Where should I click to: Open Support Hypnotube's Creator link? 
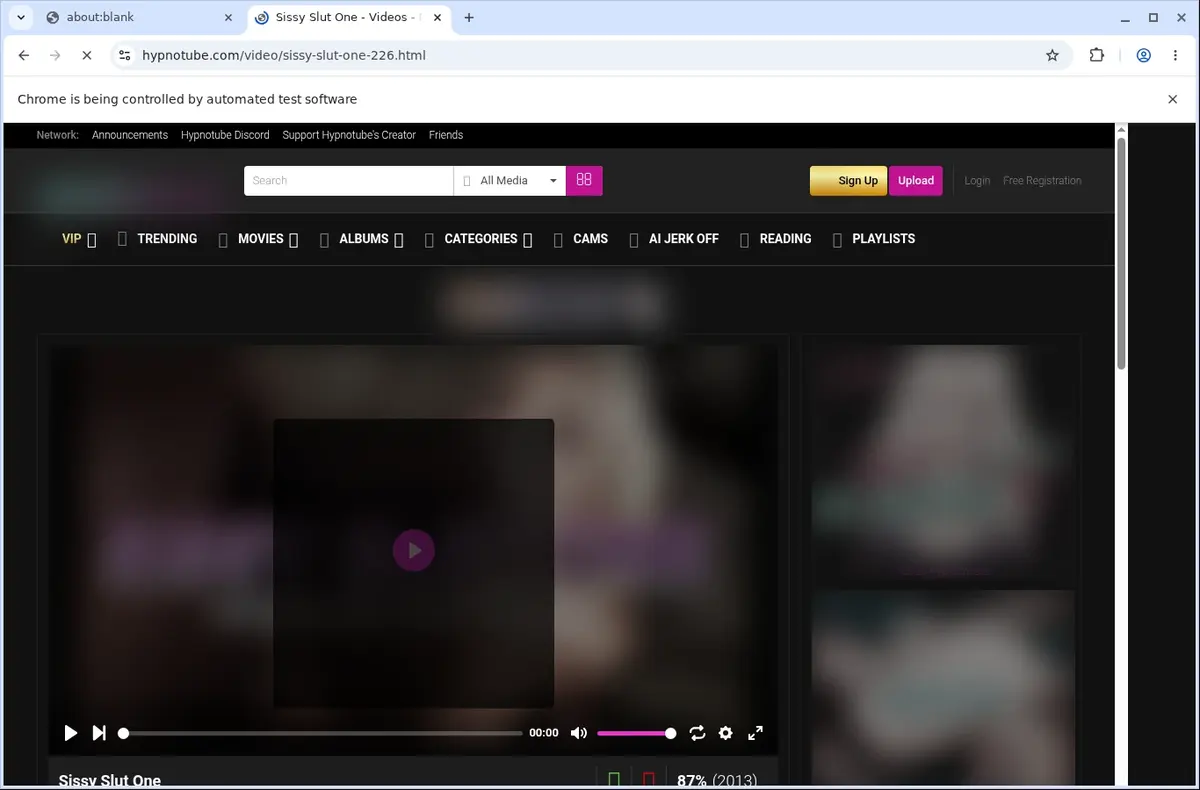(349, 135)
